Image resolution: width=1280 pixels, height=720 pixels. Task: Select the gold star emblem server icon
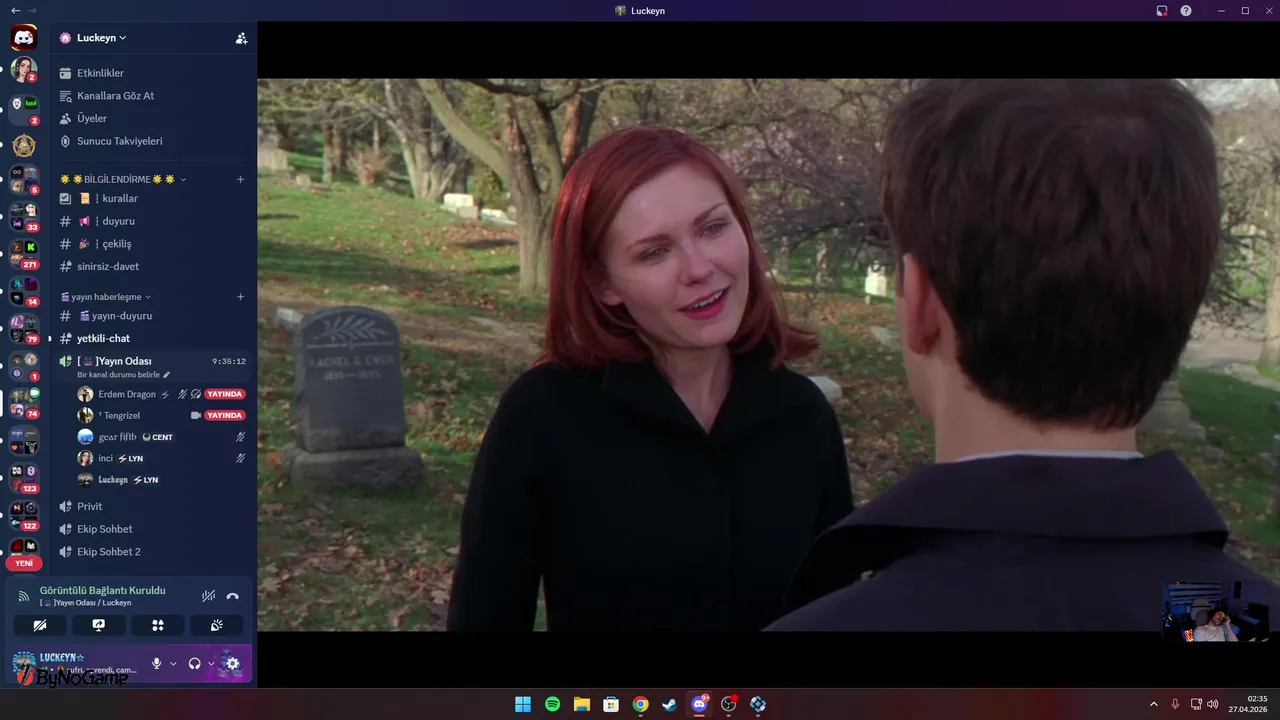24,145
